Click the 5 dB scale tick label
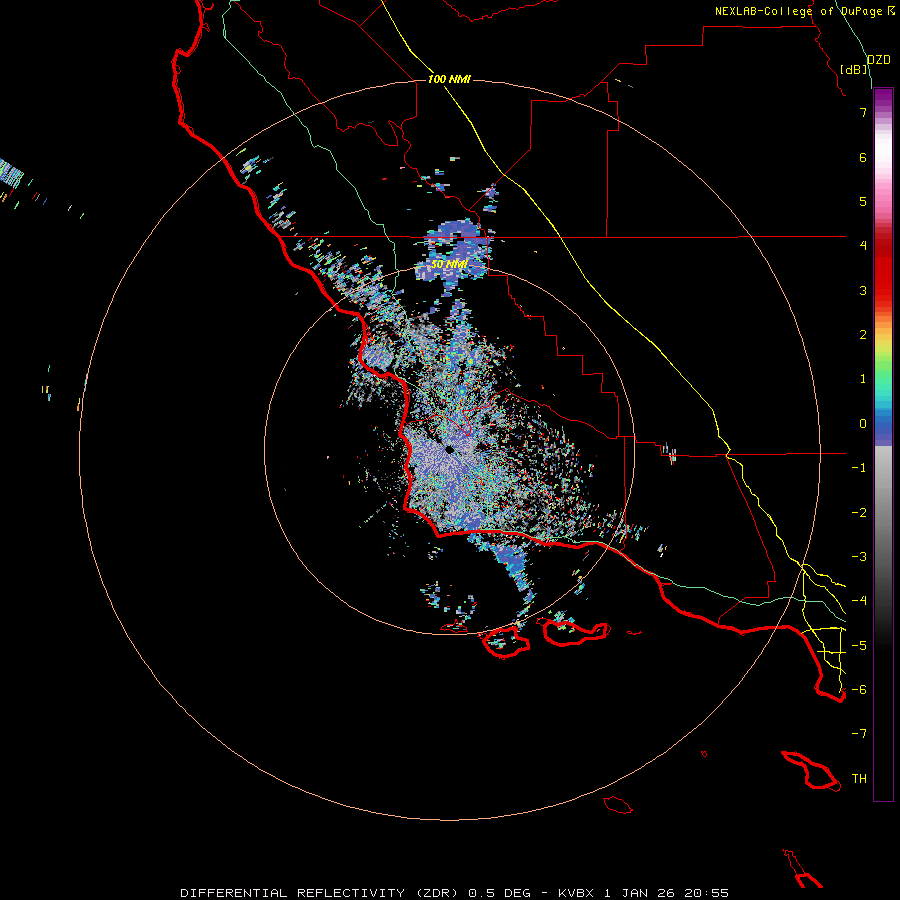Viewport: 900px width, 900px height. 862,201
